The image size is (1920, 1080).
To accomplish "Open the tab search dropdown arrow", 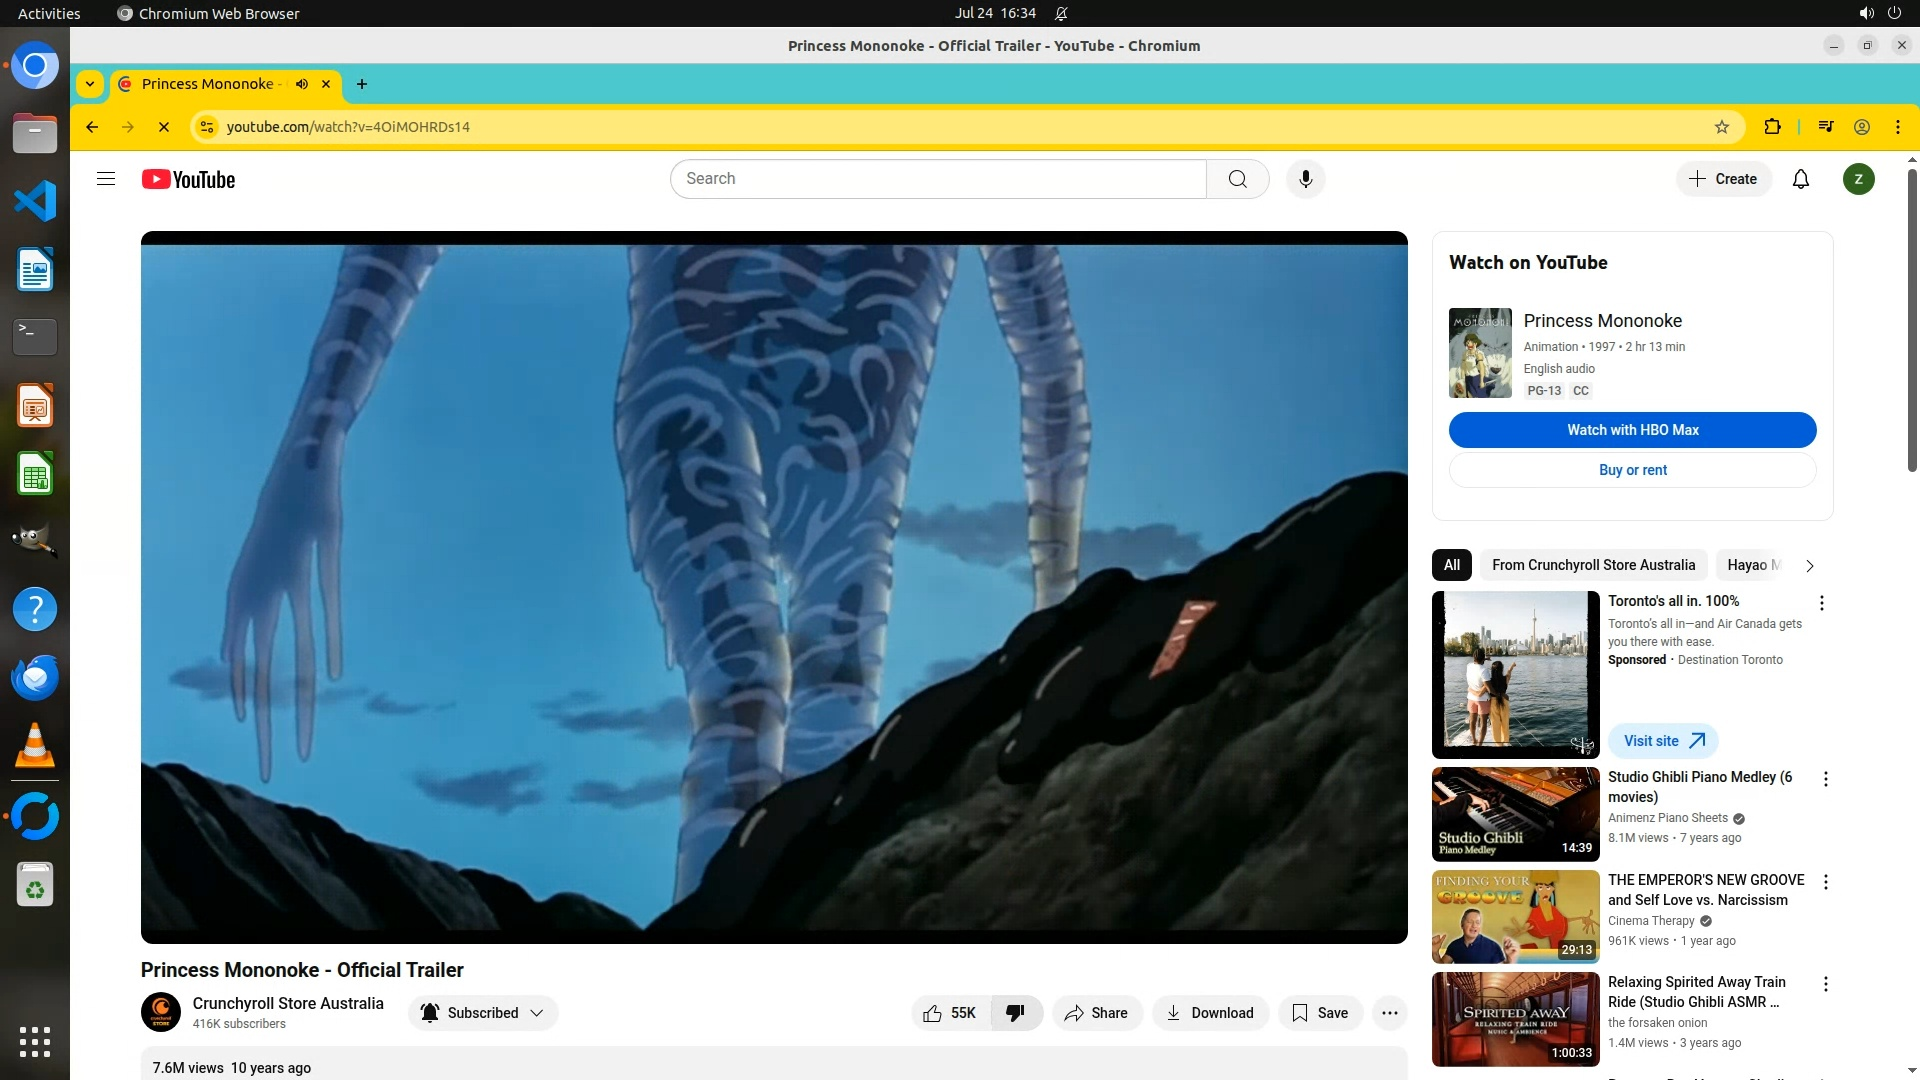I will pos(90,84).
